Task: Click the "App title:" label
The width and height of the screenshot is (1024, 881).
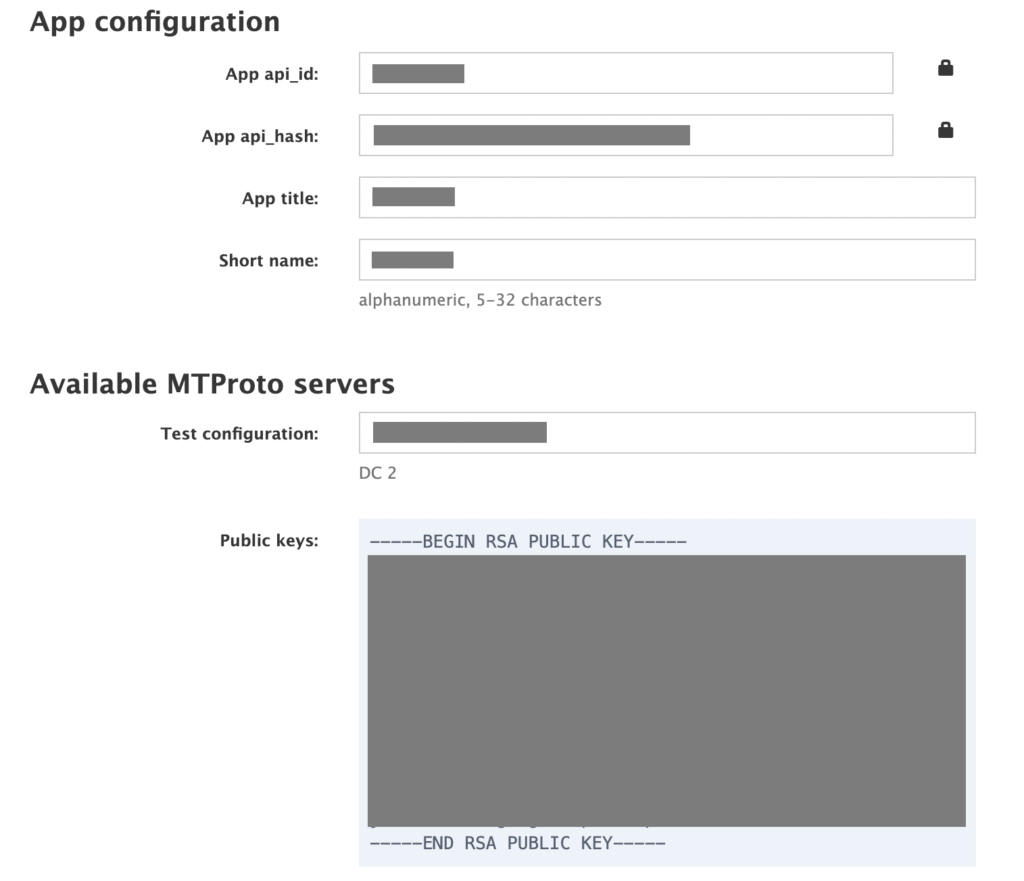Action: coord(280,198)
